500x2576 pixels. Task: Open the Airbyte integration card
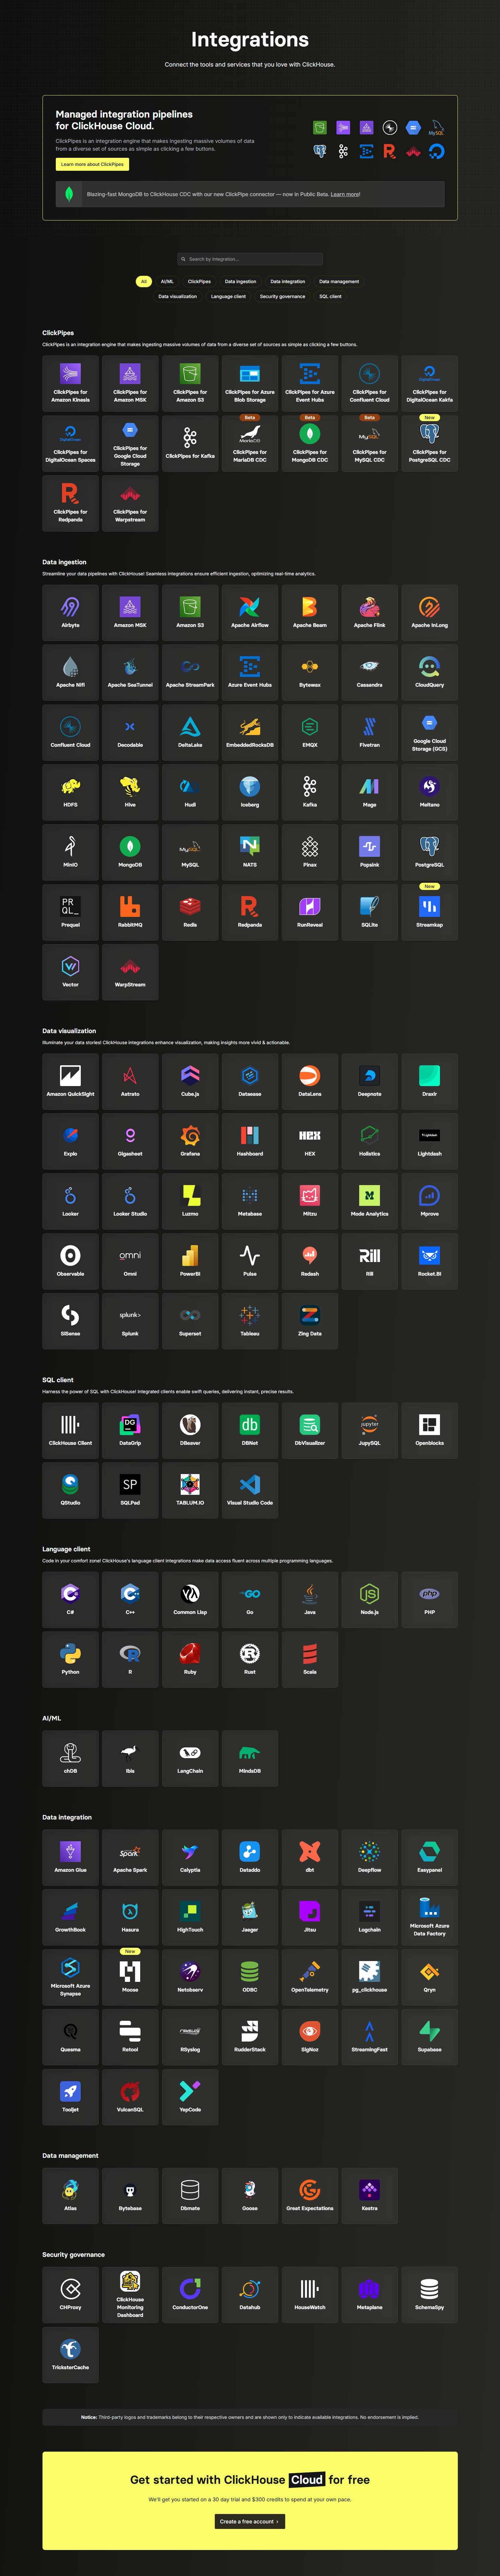point(70,613)
